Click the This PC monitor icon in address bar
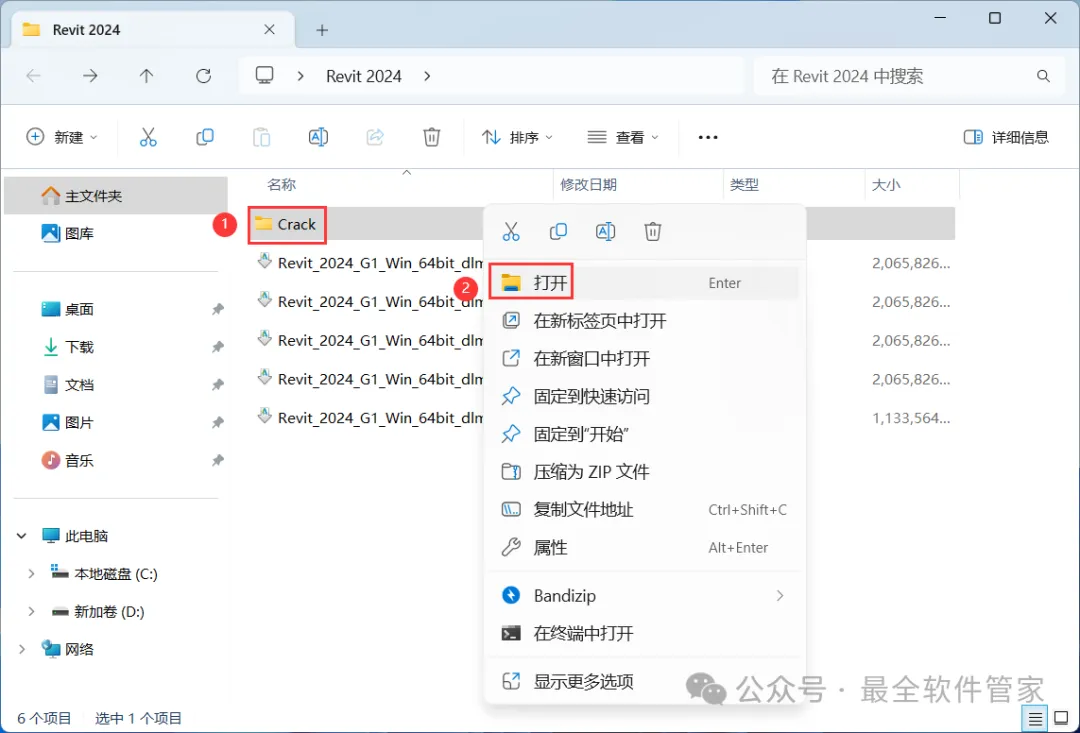 pos(264,75)
